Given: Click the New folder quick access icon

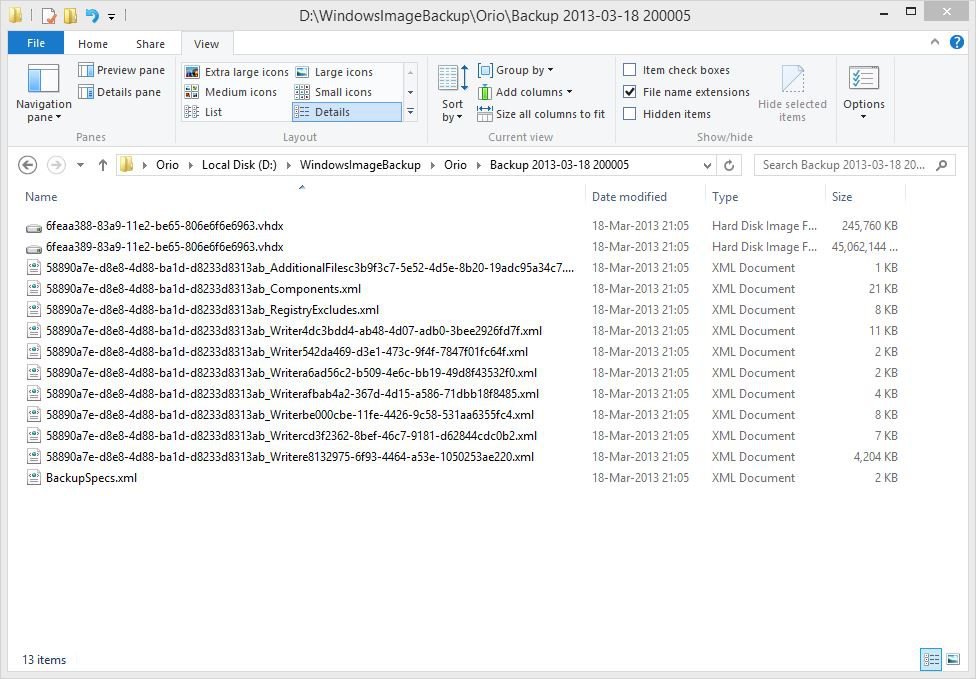Looking at the screenshot, I should point(70,15).
